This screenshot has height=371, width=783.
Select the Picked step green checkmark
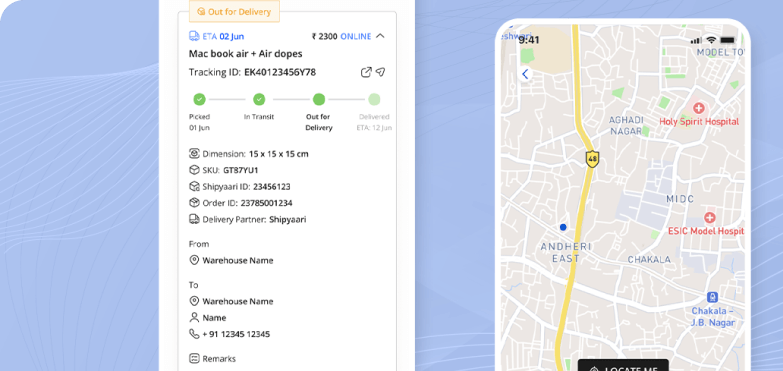click(199, 99)
